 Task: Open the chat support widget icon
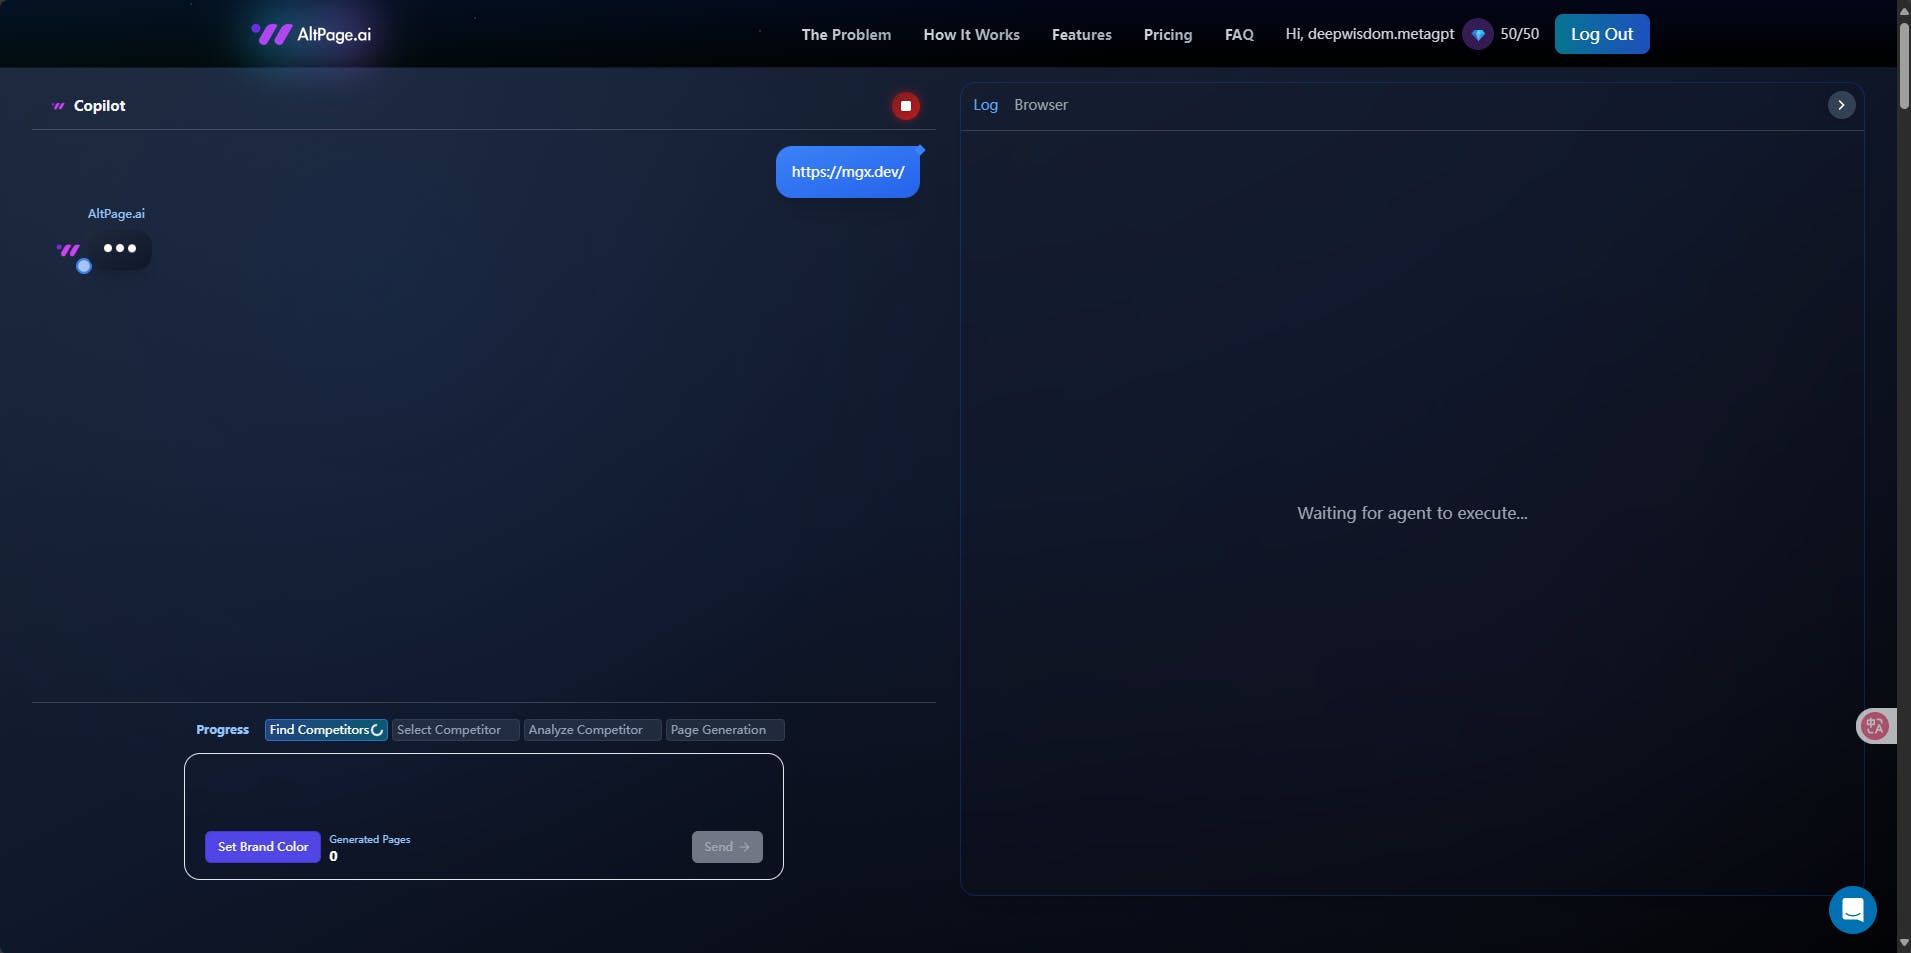pos(1852,910)
